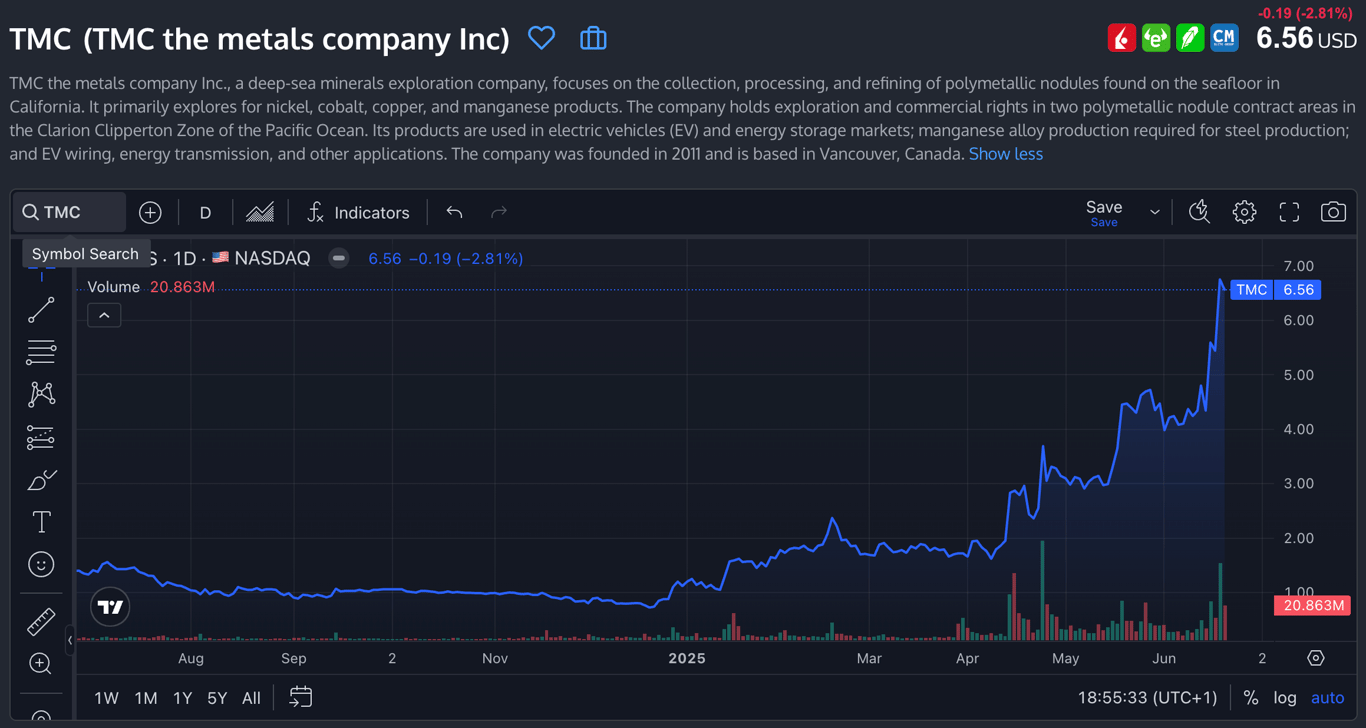Click the Show less link

(1005, 154)
